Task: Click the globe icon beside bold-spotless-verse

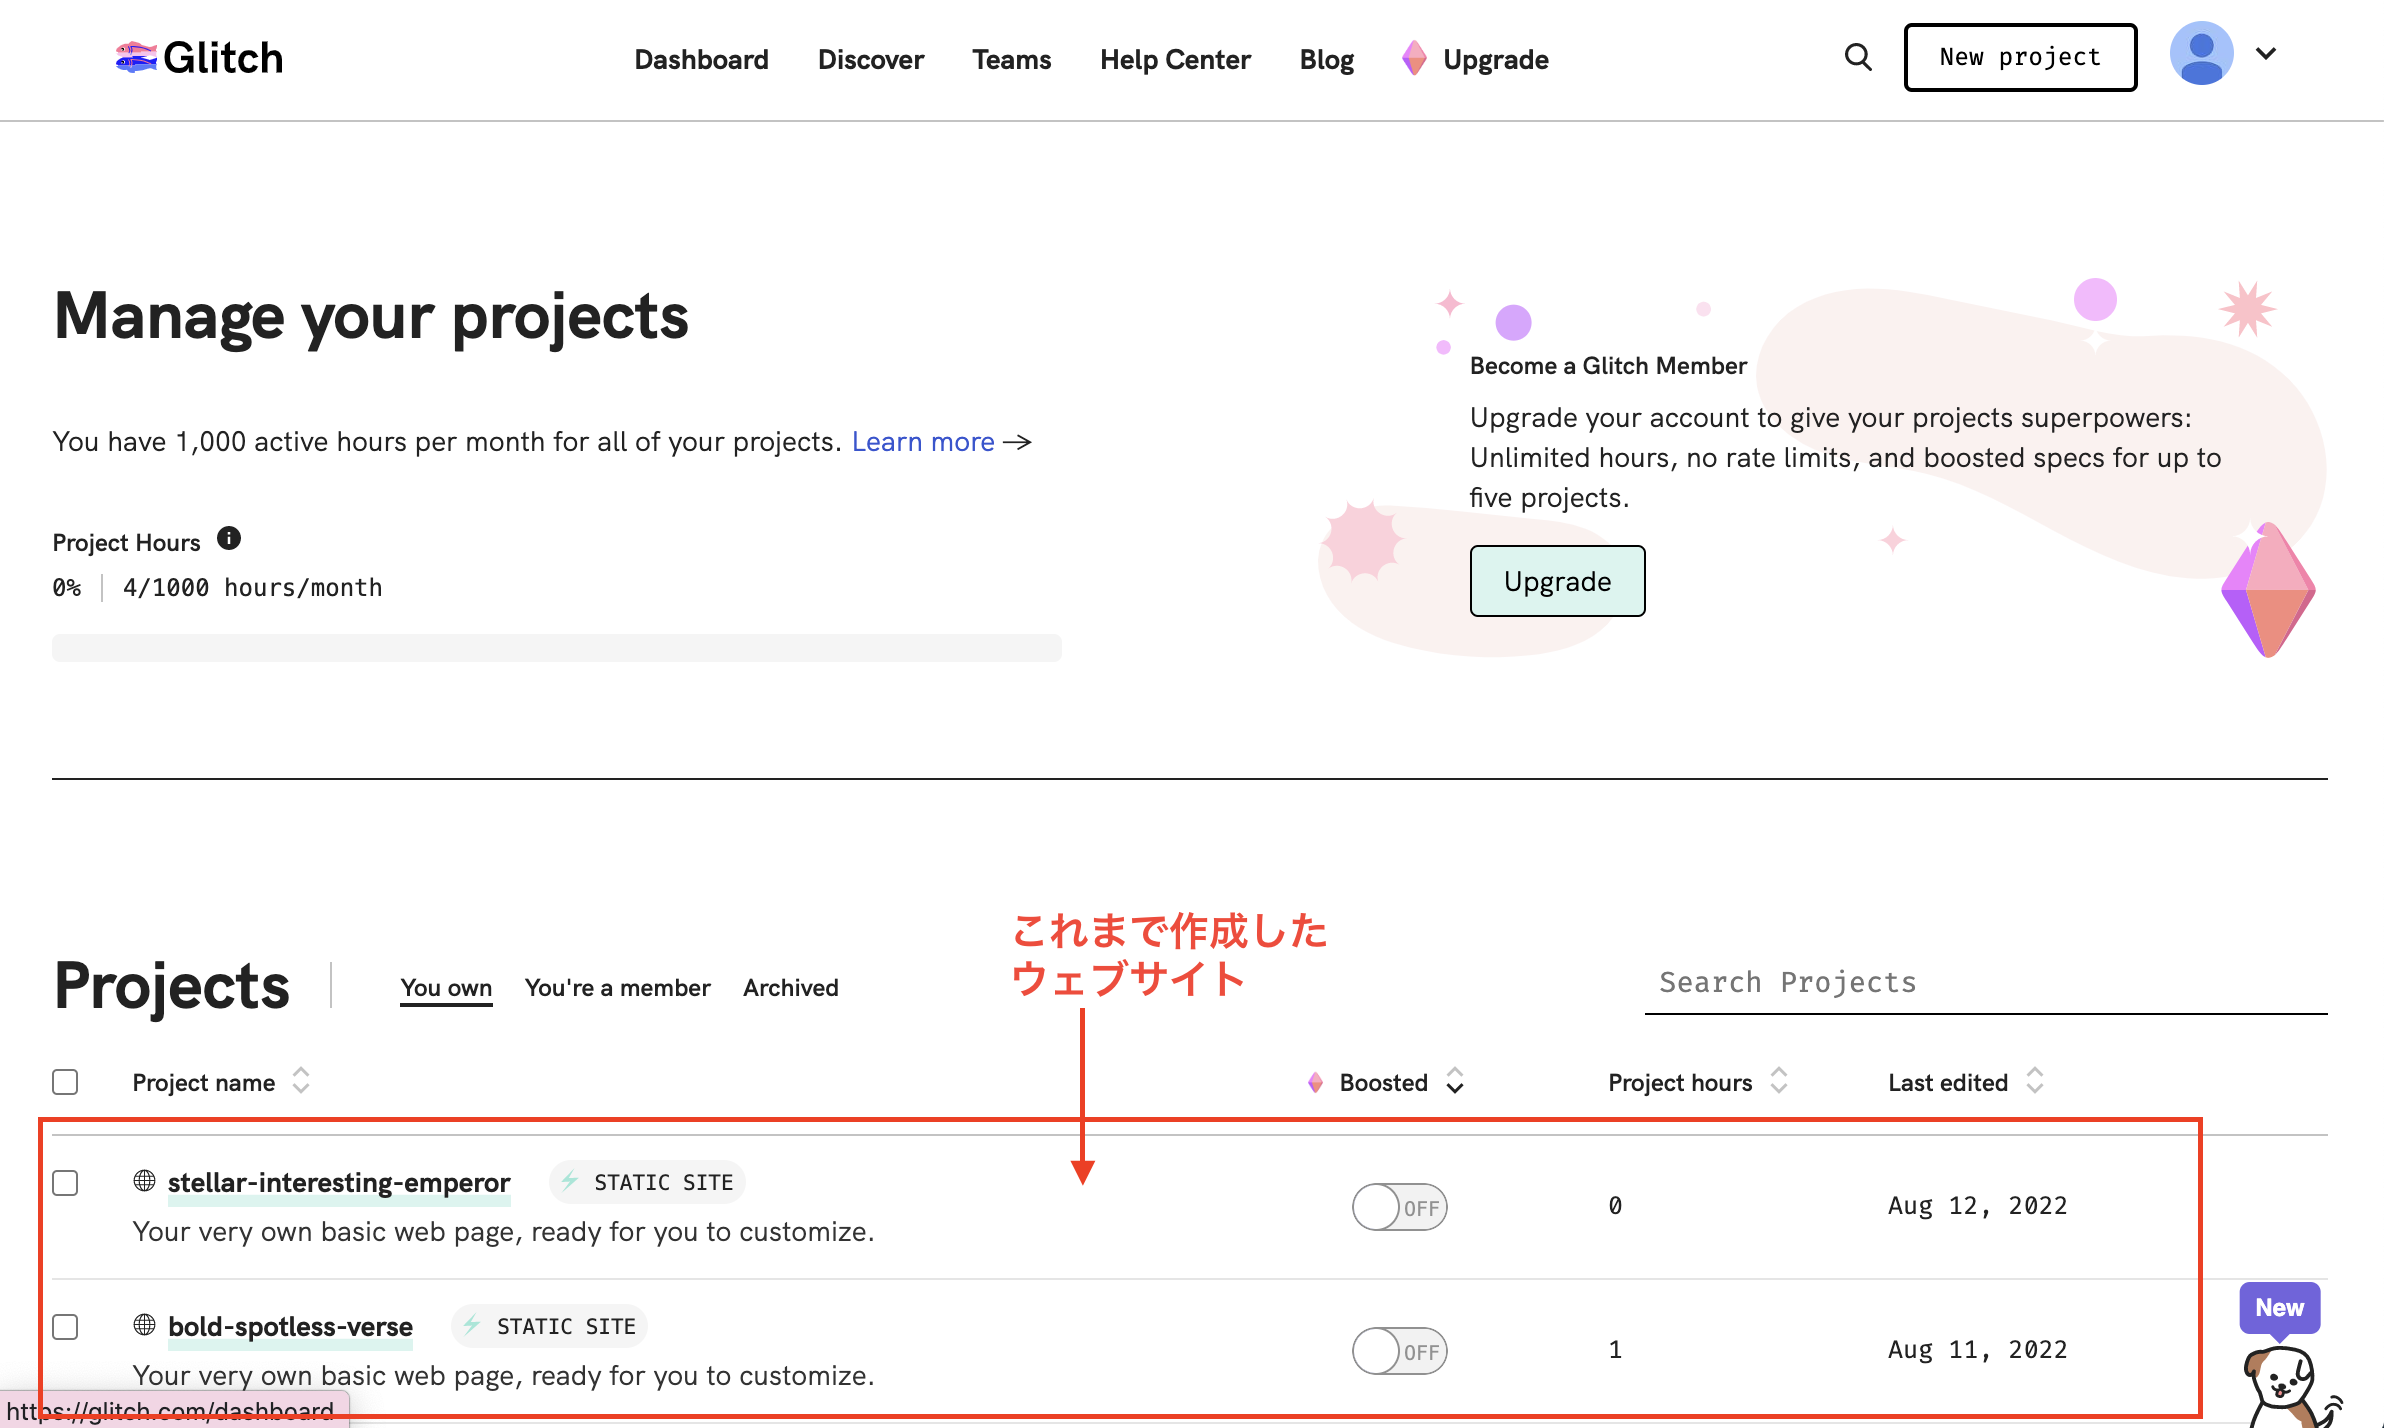Action: click(x=145, y=1325)
